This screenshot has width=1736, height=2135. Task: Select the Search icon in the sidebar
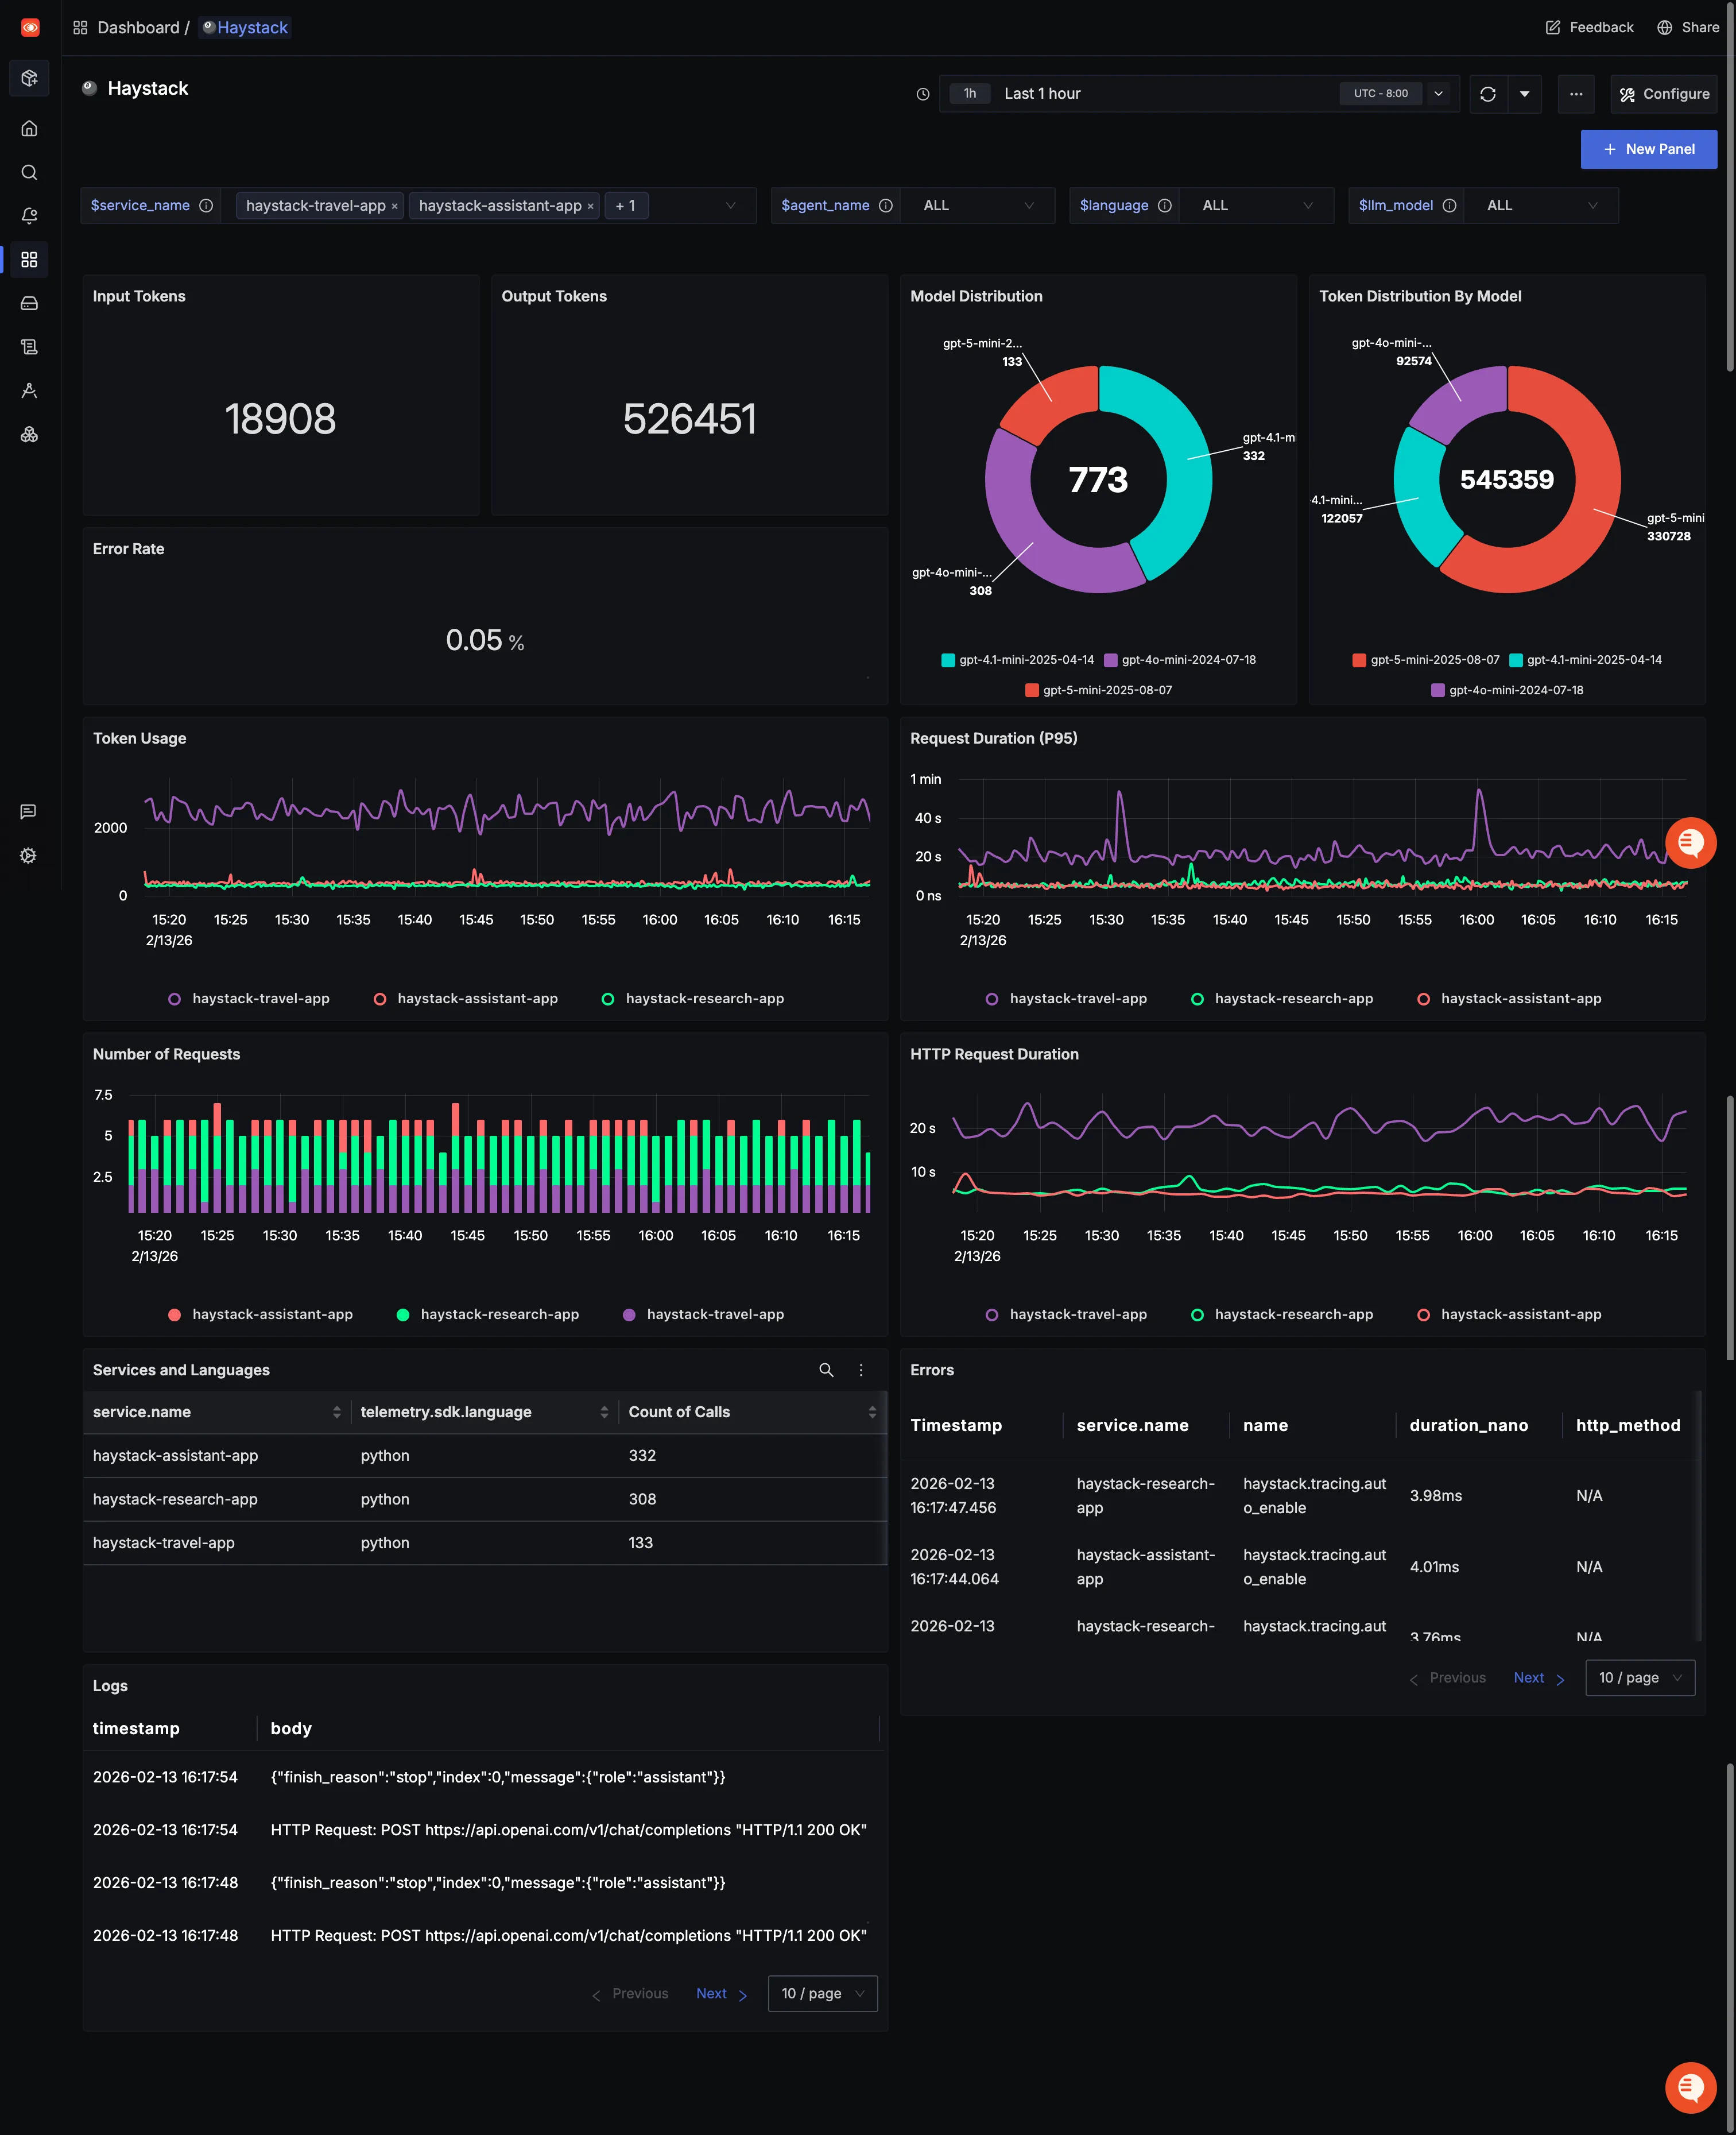click(x=29, y=172)
